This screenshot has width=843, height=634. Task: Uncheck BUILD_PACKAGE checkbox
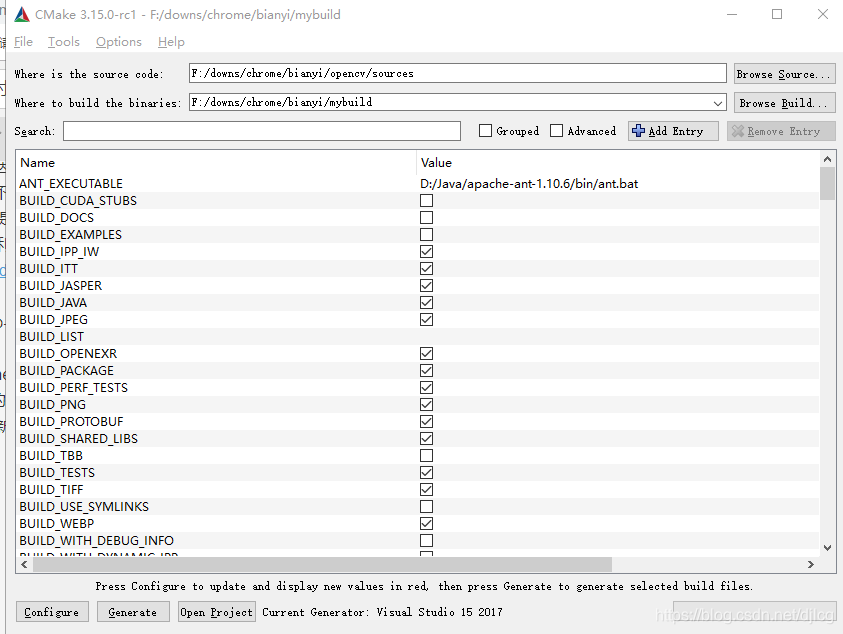(426, 371)
